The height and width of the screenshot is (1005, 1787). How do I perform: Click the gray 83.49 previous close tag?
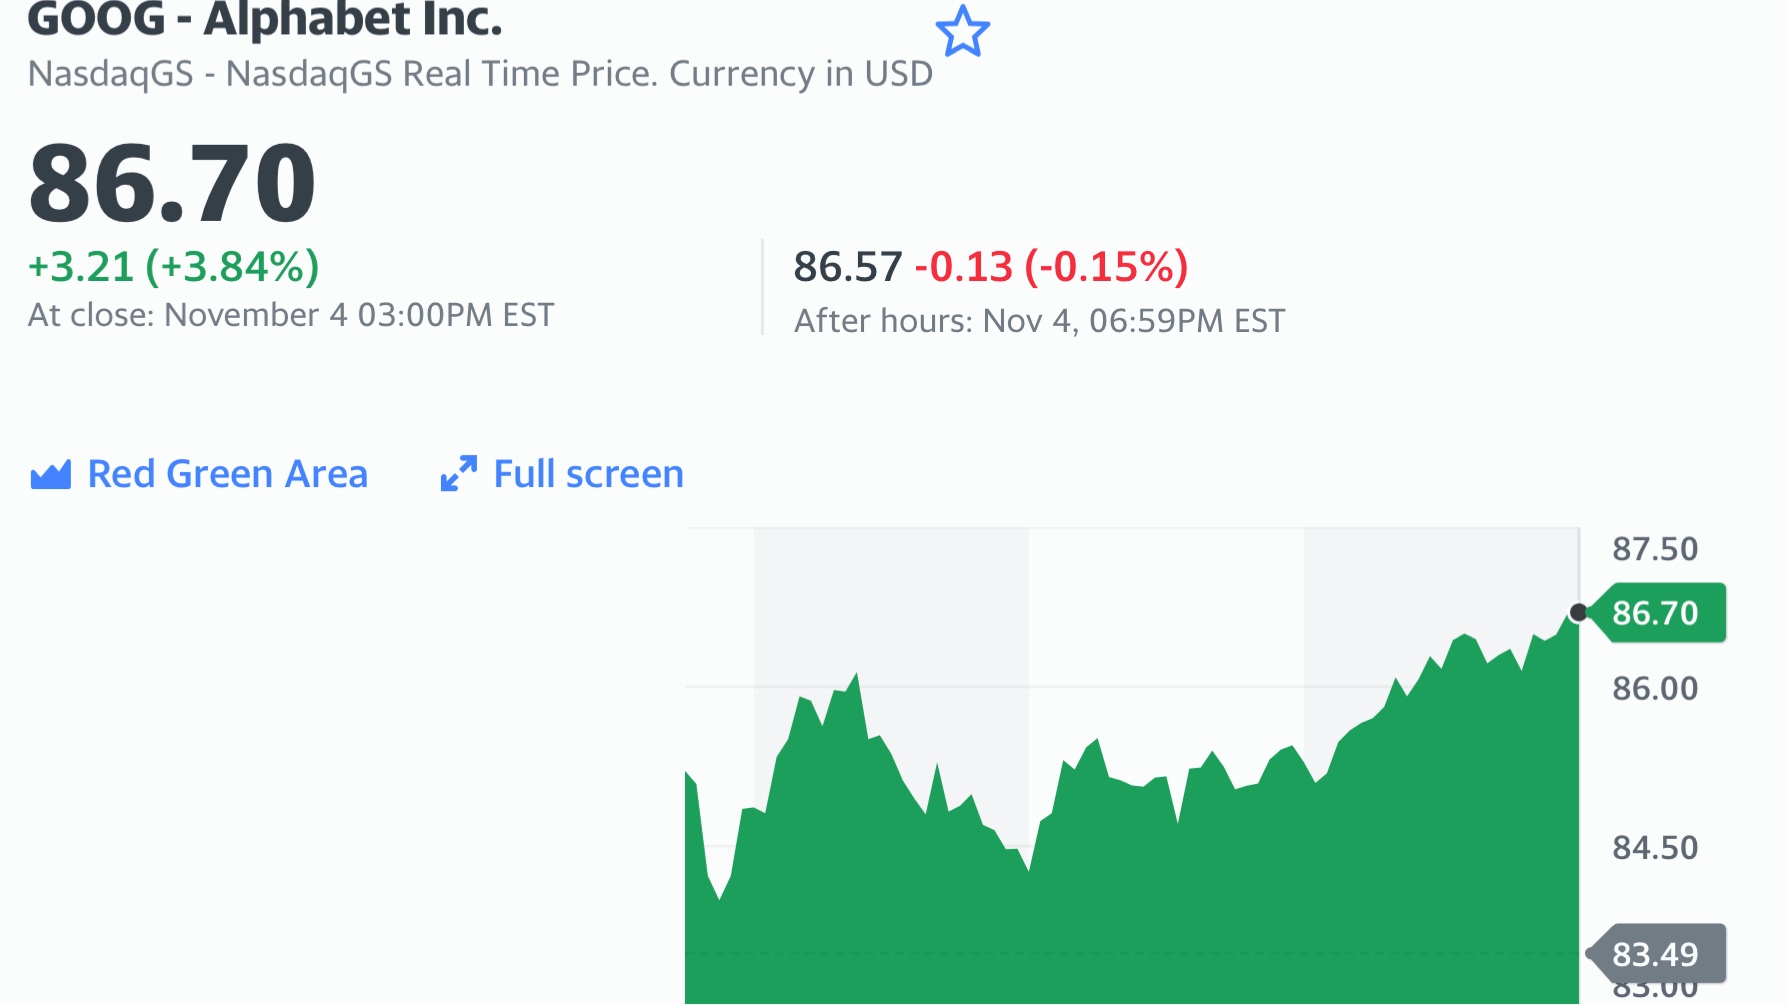point(1656,954)
